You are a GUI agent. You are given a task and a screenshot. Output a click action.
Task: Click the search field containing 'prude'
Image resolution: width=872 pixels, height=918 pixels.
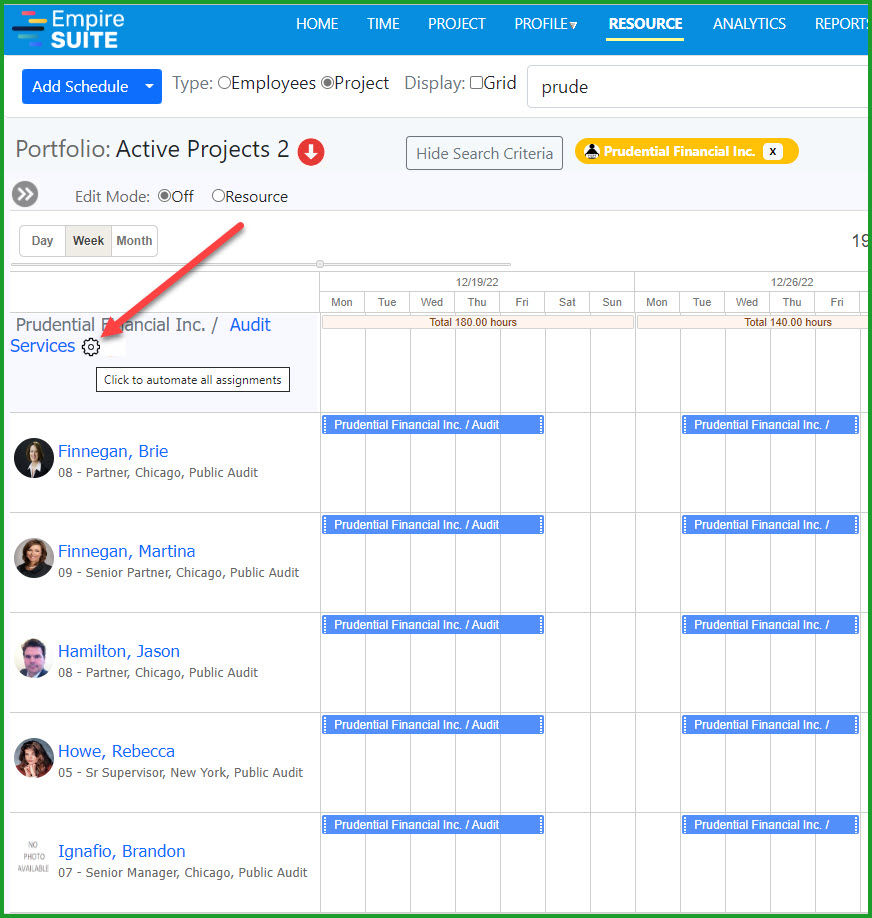[697, 87]
